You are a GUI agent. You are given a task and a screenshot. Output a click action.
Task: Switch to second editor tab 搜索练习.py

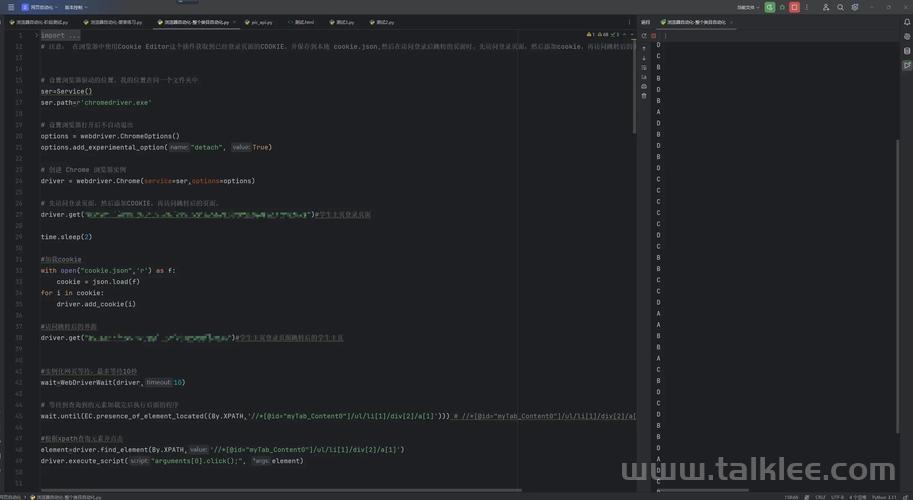(113, 22)
